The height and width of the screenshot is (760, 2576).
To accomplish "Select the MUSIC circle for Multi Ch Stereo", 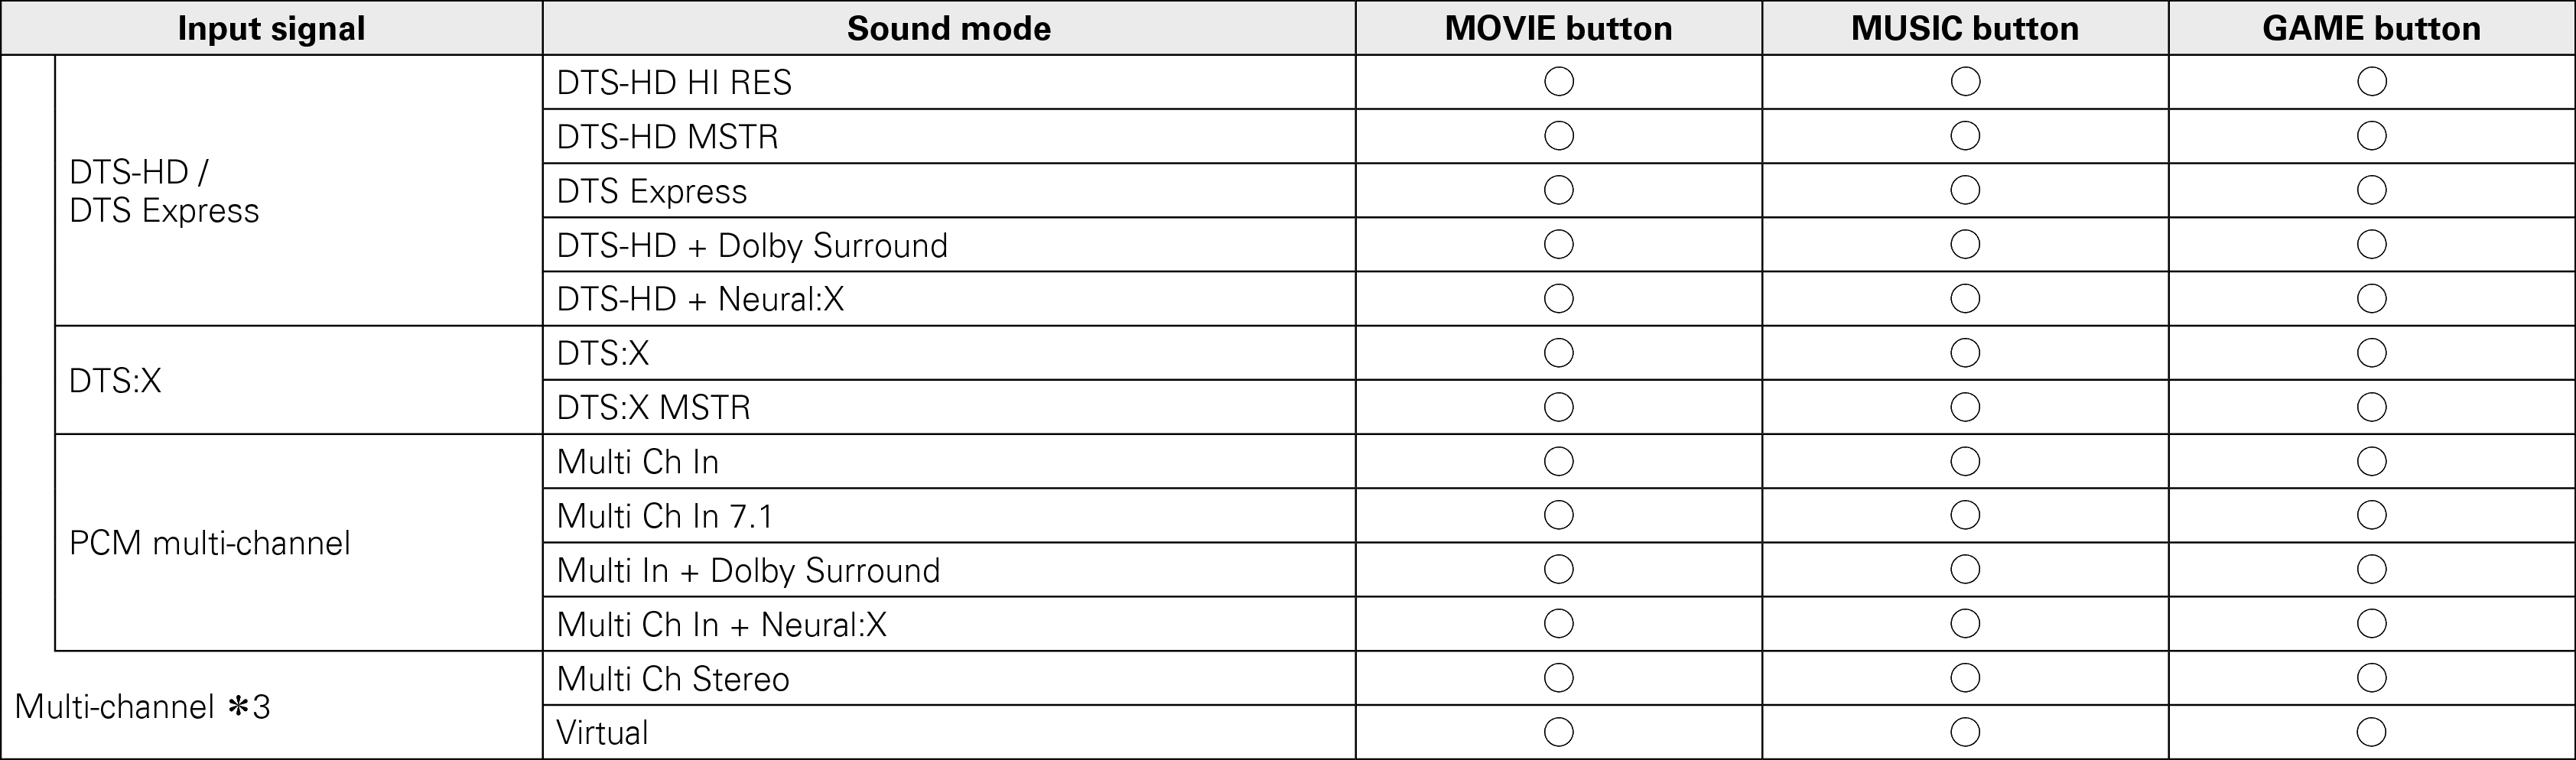I will point(1965,678).
